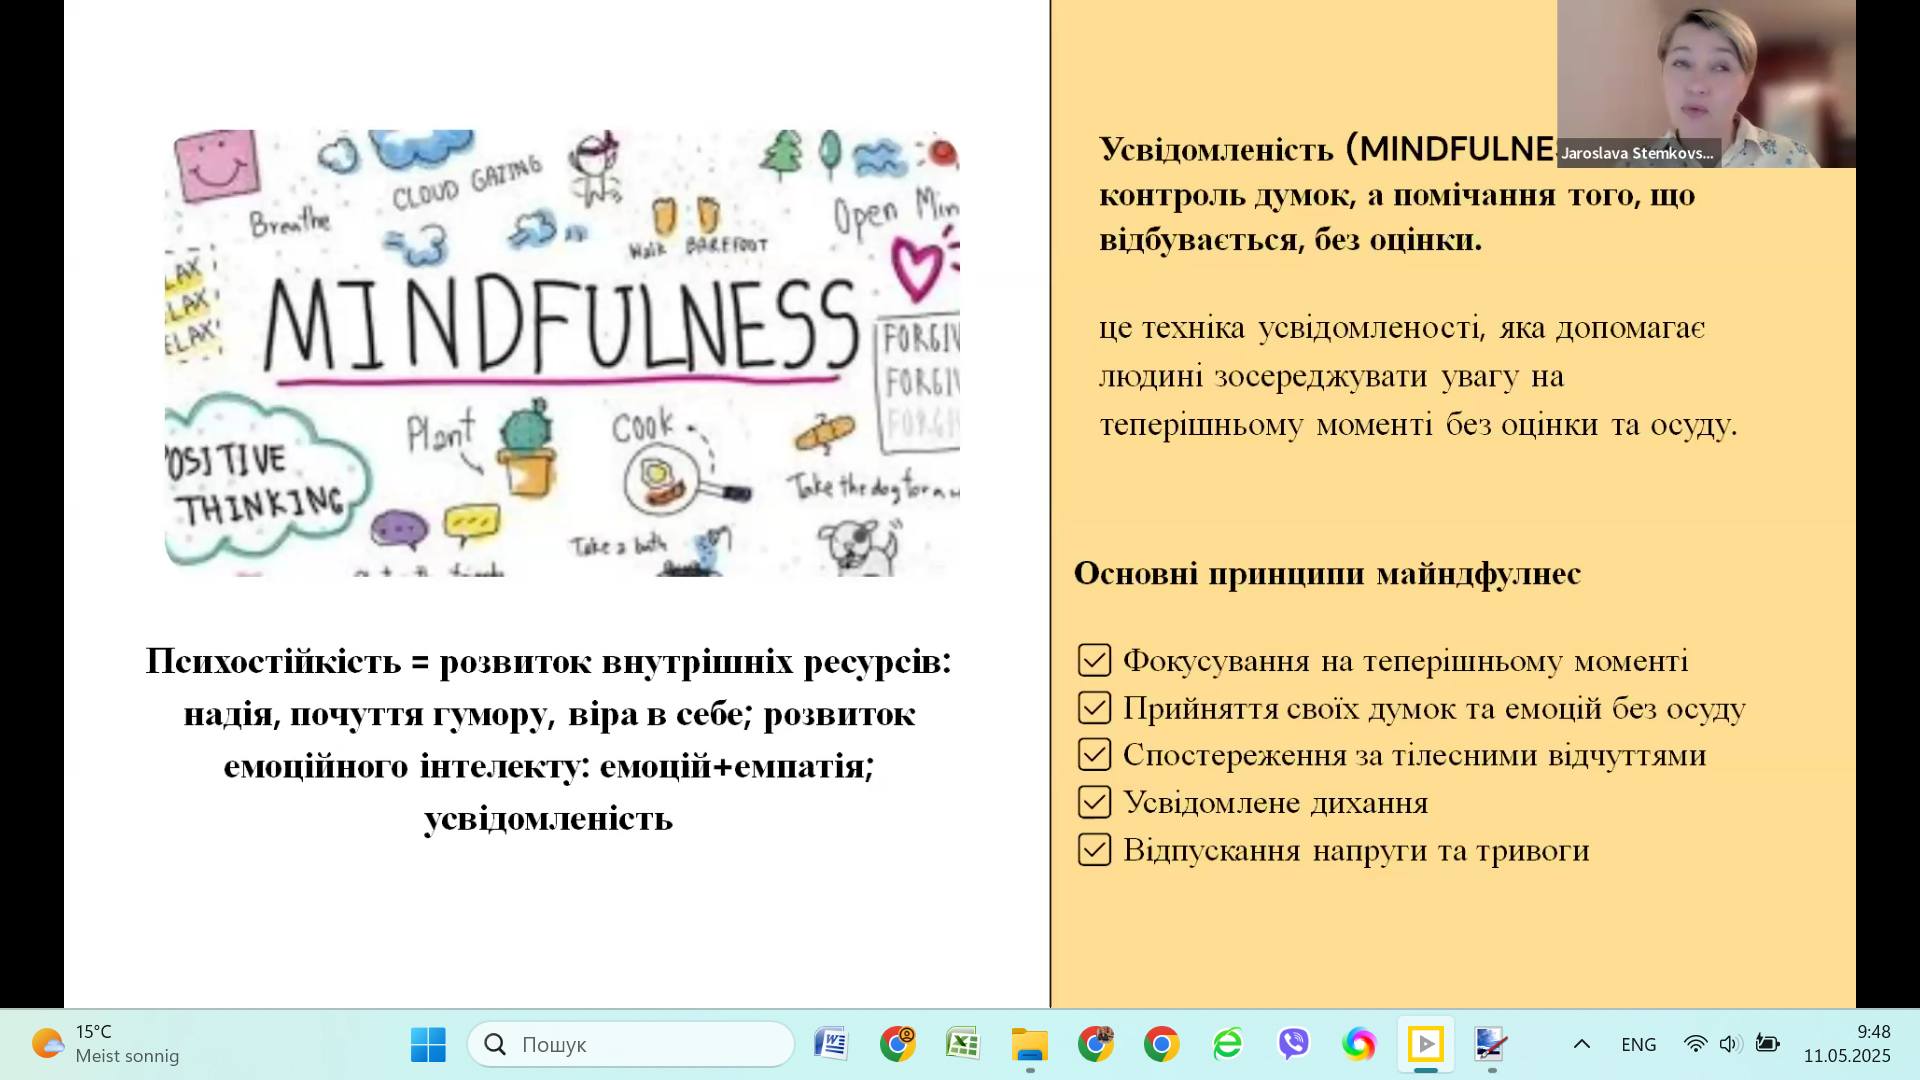
Task: Open Excel from the taskbar
Action: point(963,1044)
